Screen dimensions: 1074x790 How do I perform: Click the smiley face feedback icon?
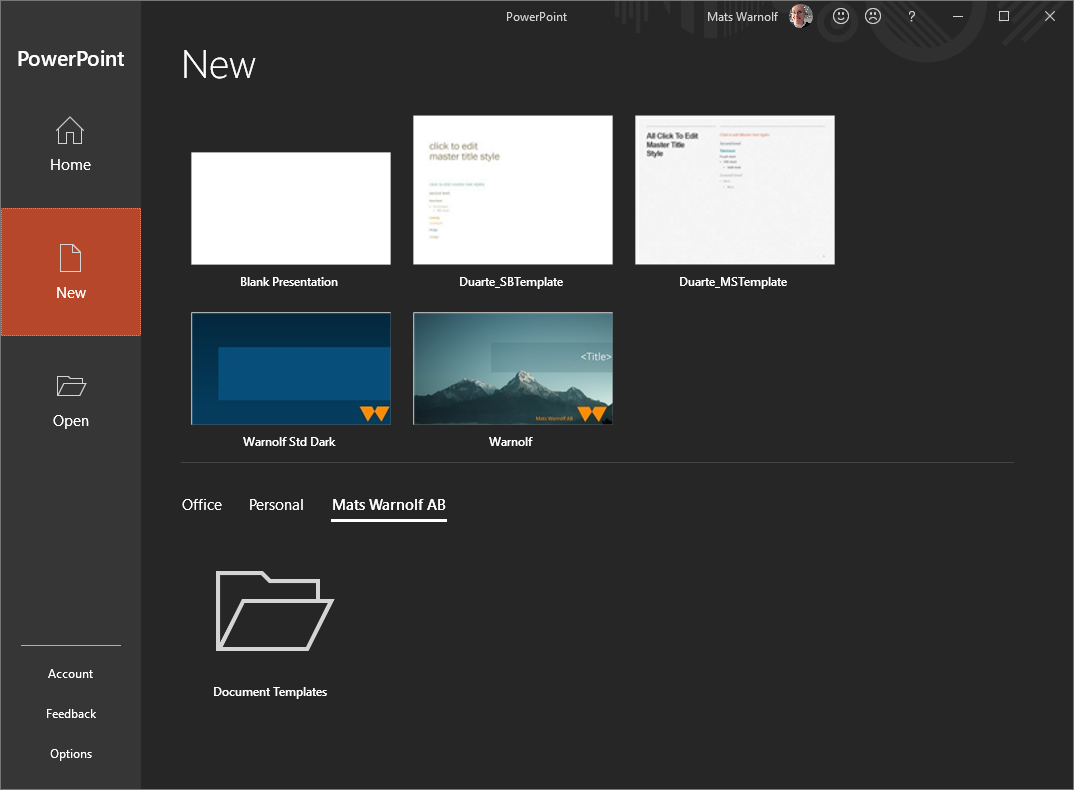840,16
